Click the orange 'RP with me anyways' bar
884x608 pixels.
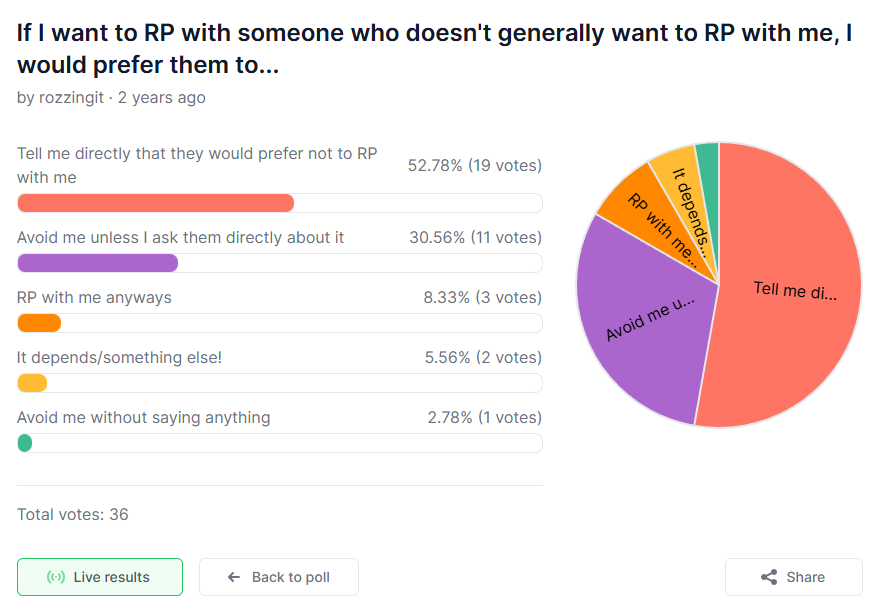[40, 323]
